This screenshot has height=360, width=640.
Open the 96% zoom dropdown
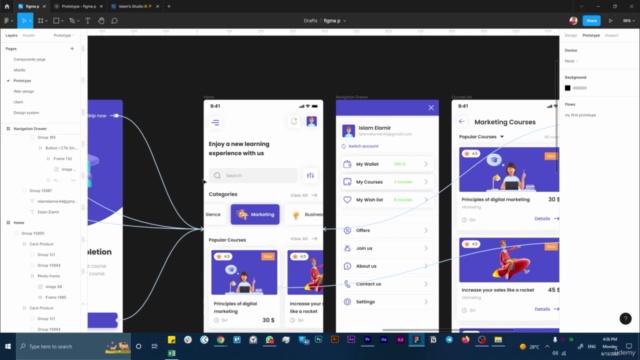(x=629, y=20)
